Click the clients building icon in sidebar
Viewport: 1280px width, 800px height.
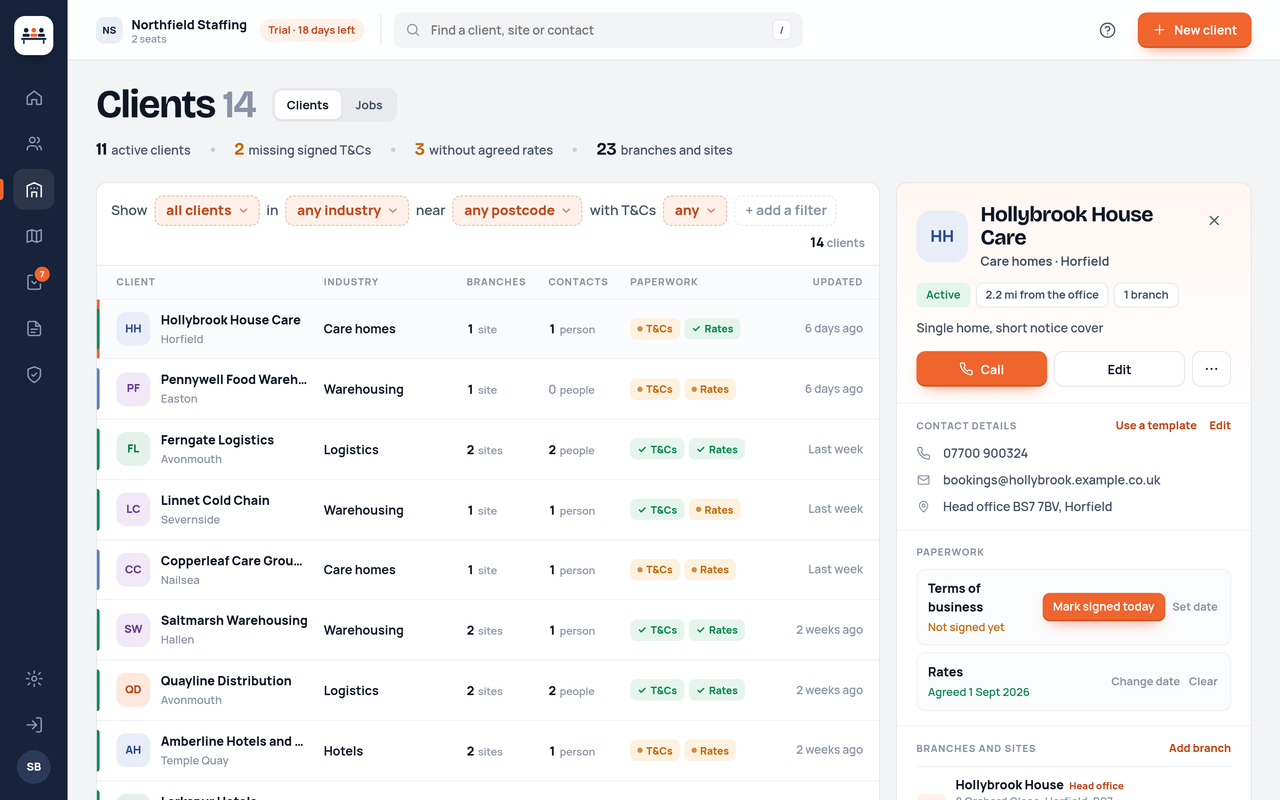coord(34,190)
